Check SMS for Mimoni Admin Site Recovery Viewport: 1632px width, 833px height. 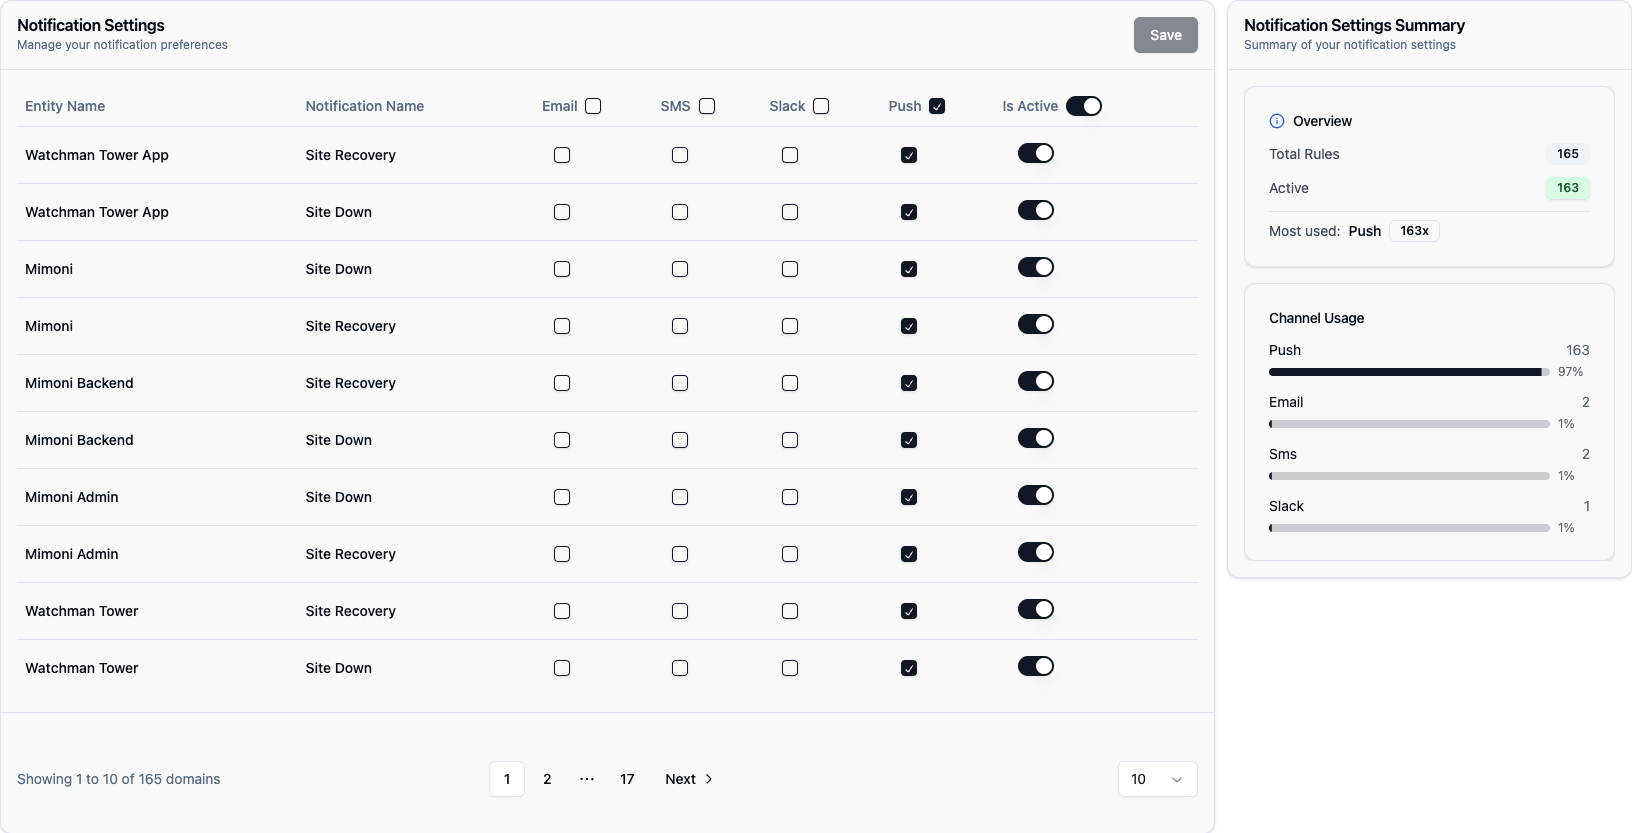coord(680,554)
